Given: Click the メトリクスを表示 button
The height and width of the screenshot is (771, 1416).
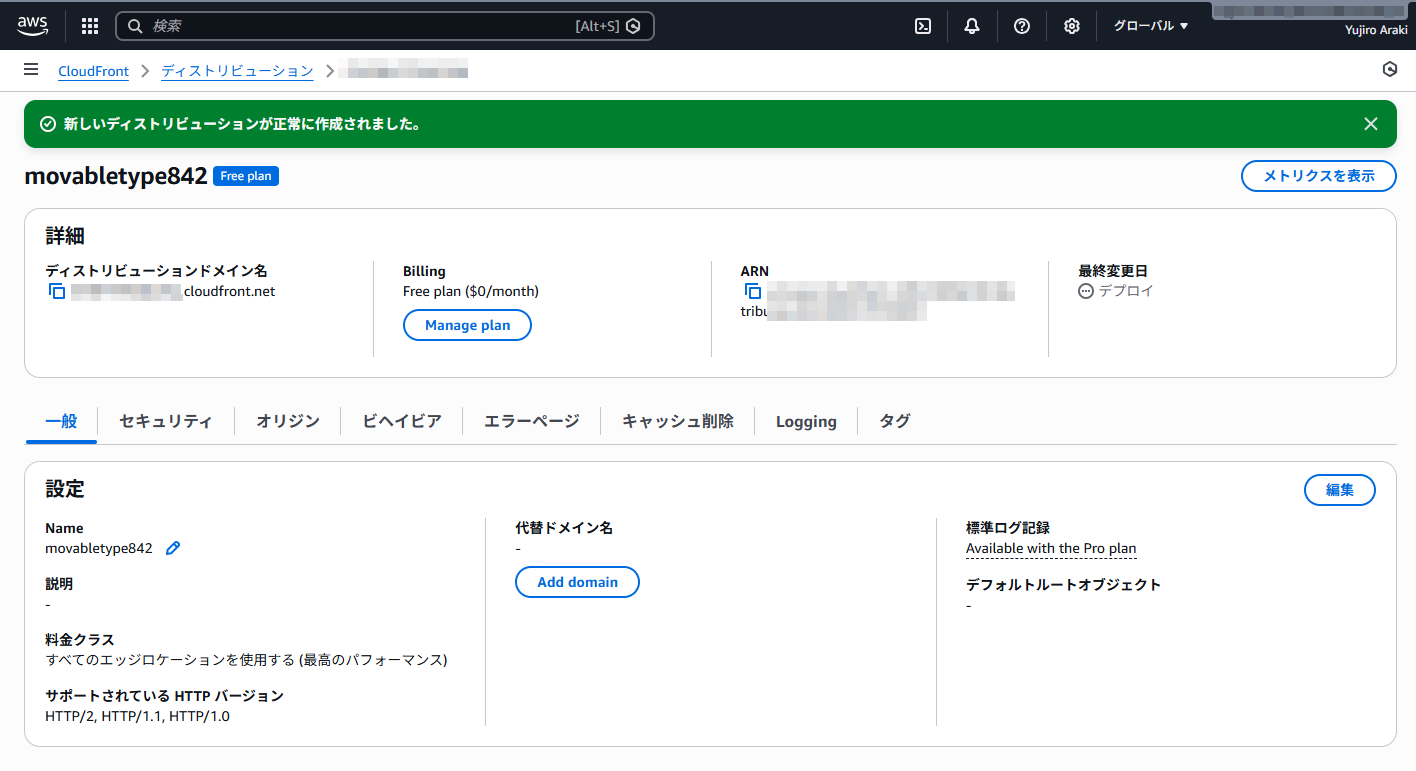Looking at the screenshot, I should click(x=1318, y=176).
